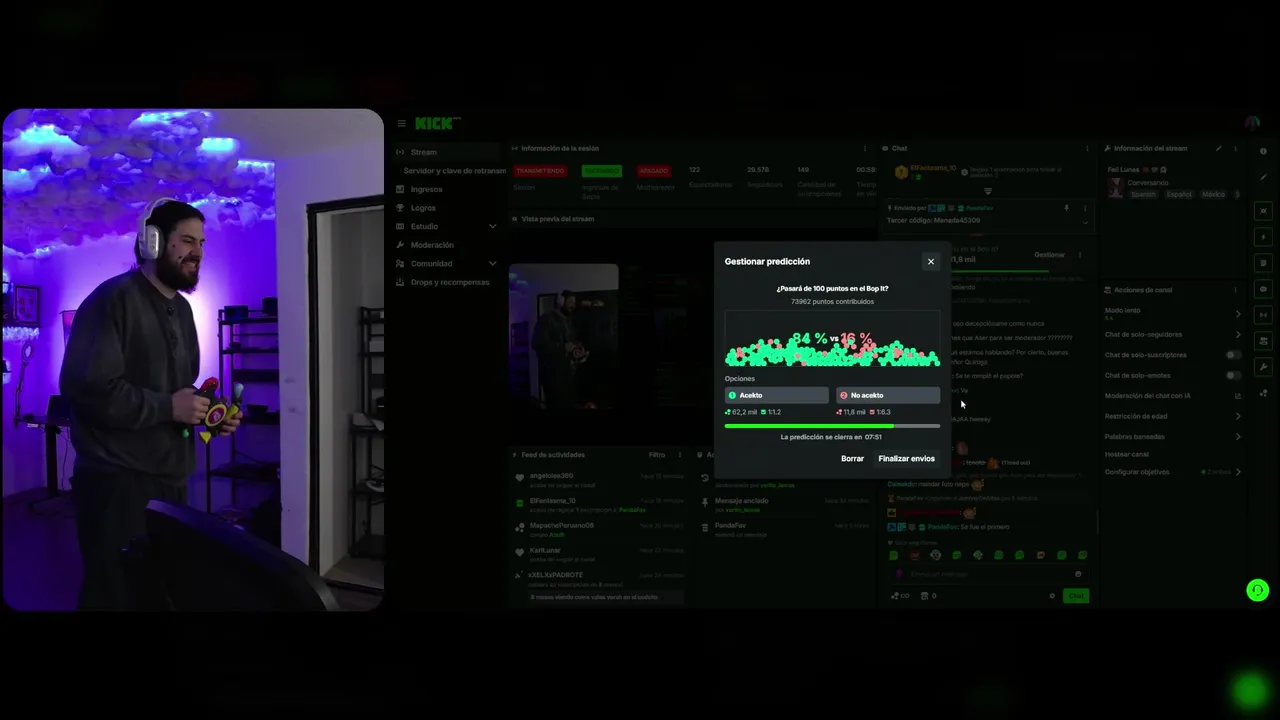
Task: Toggle Chat de solo-emotes switch
Action: [x=1233, y=375]
